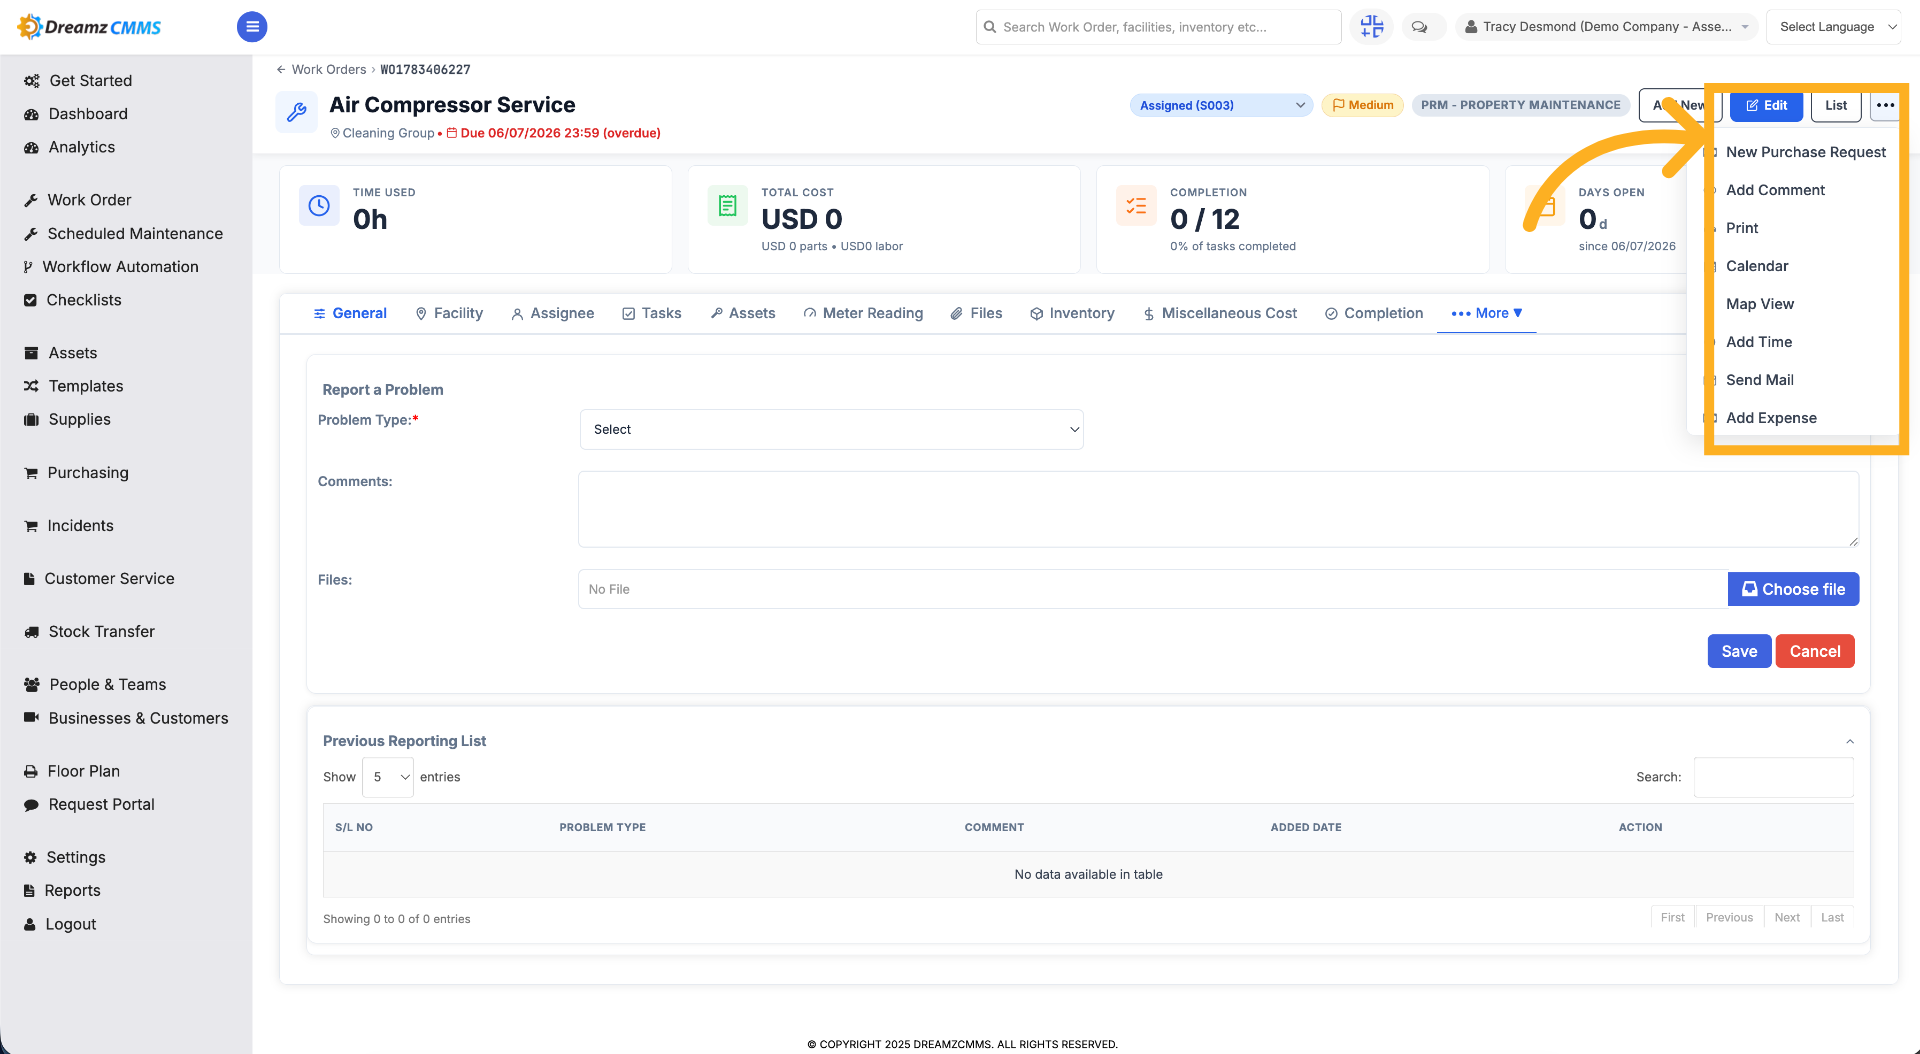This screenshot has height=1054, width=1920.
Task: Click the Time Used clock icon
Action: pos(319,206)
